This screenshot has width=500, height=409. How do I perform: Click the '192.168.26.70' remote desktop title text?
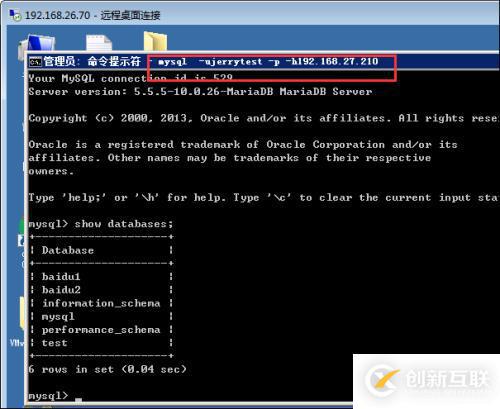[x=93, y=15]
